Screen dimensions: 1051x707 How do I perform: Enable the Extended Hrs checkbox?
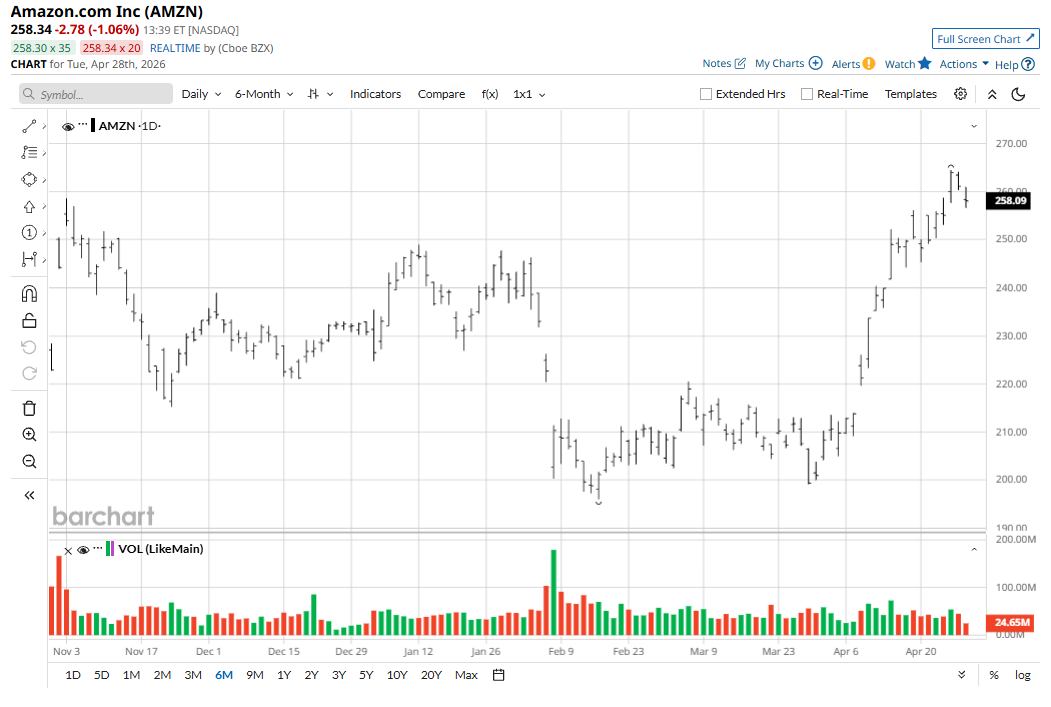coord(706,94)
